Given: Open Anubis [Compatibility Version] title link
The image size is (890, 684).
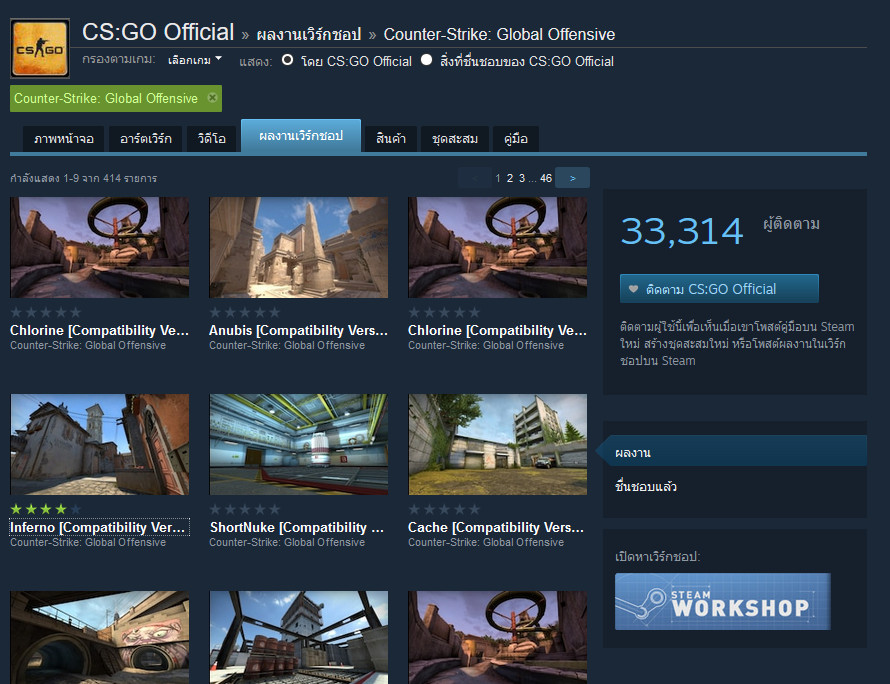Looking at the screenshot, I should pyautogui.click(x=298, y=330).
